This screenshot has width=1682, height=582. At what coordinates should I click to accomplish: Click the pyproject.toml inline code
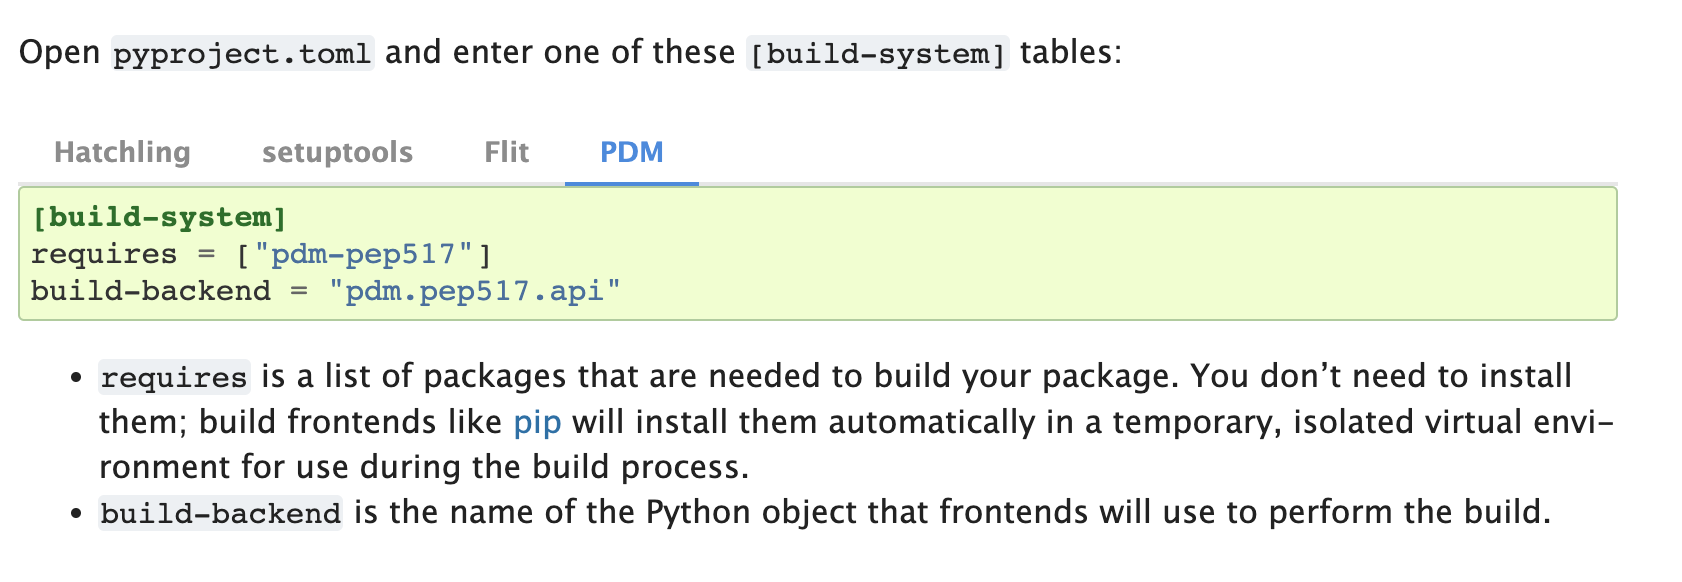[x=242, y=53]
